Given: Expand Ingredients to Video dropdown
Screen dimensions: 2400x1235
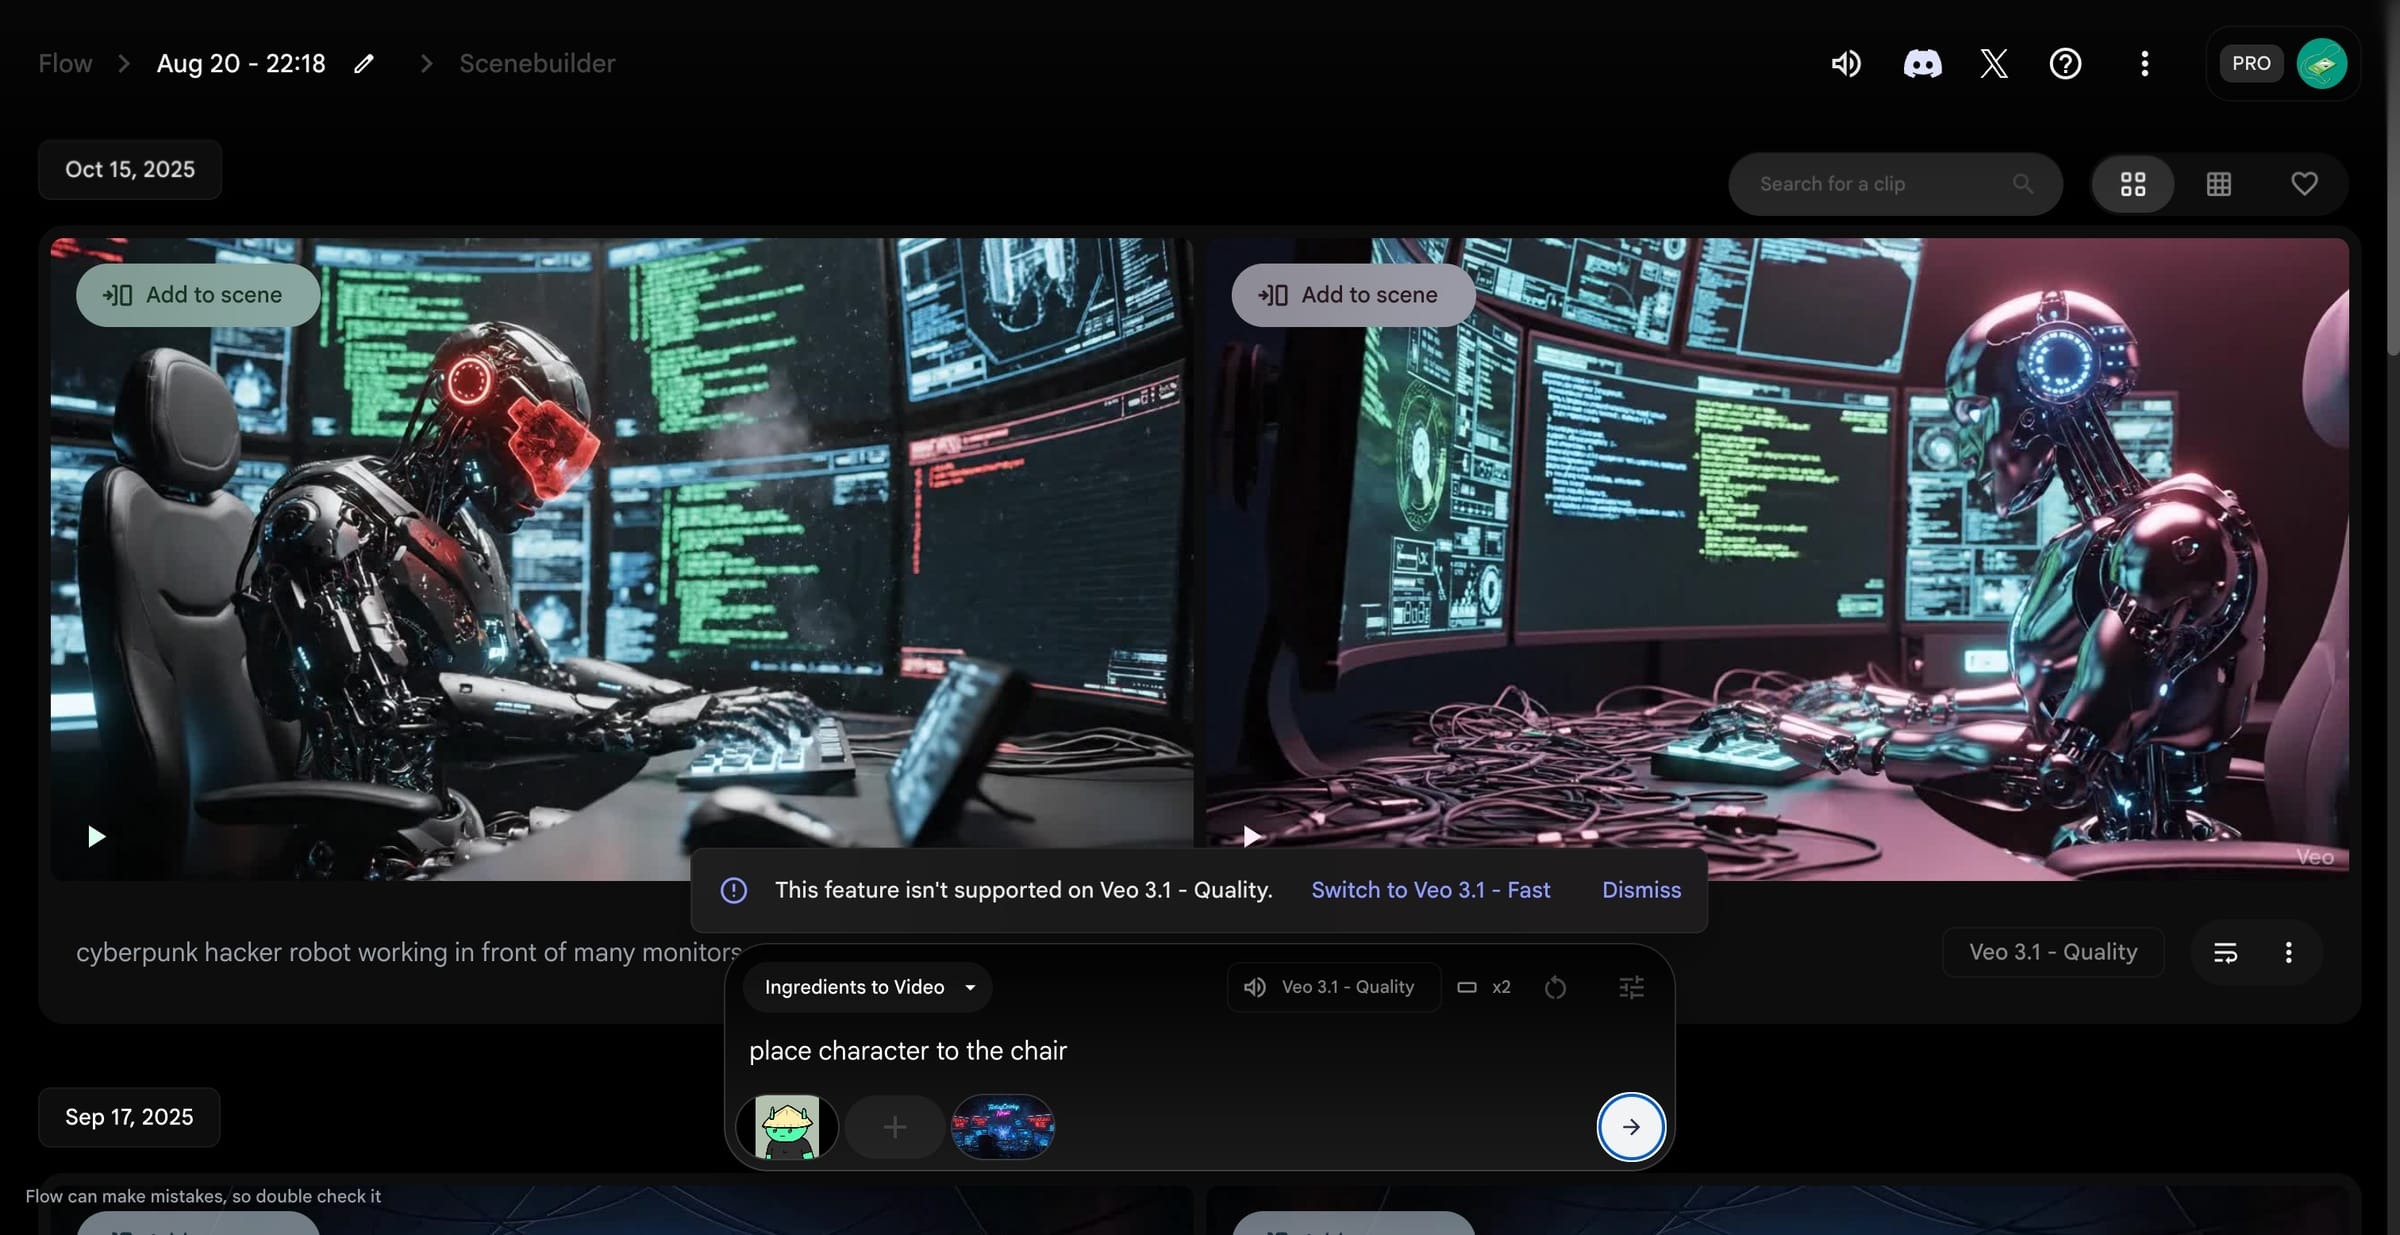Looking at the screenshot, I should coord(867,988).
